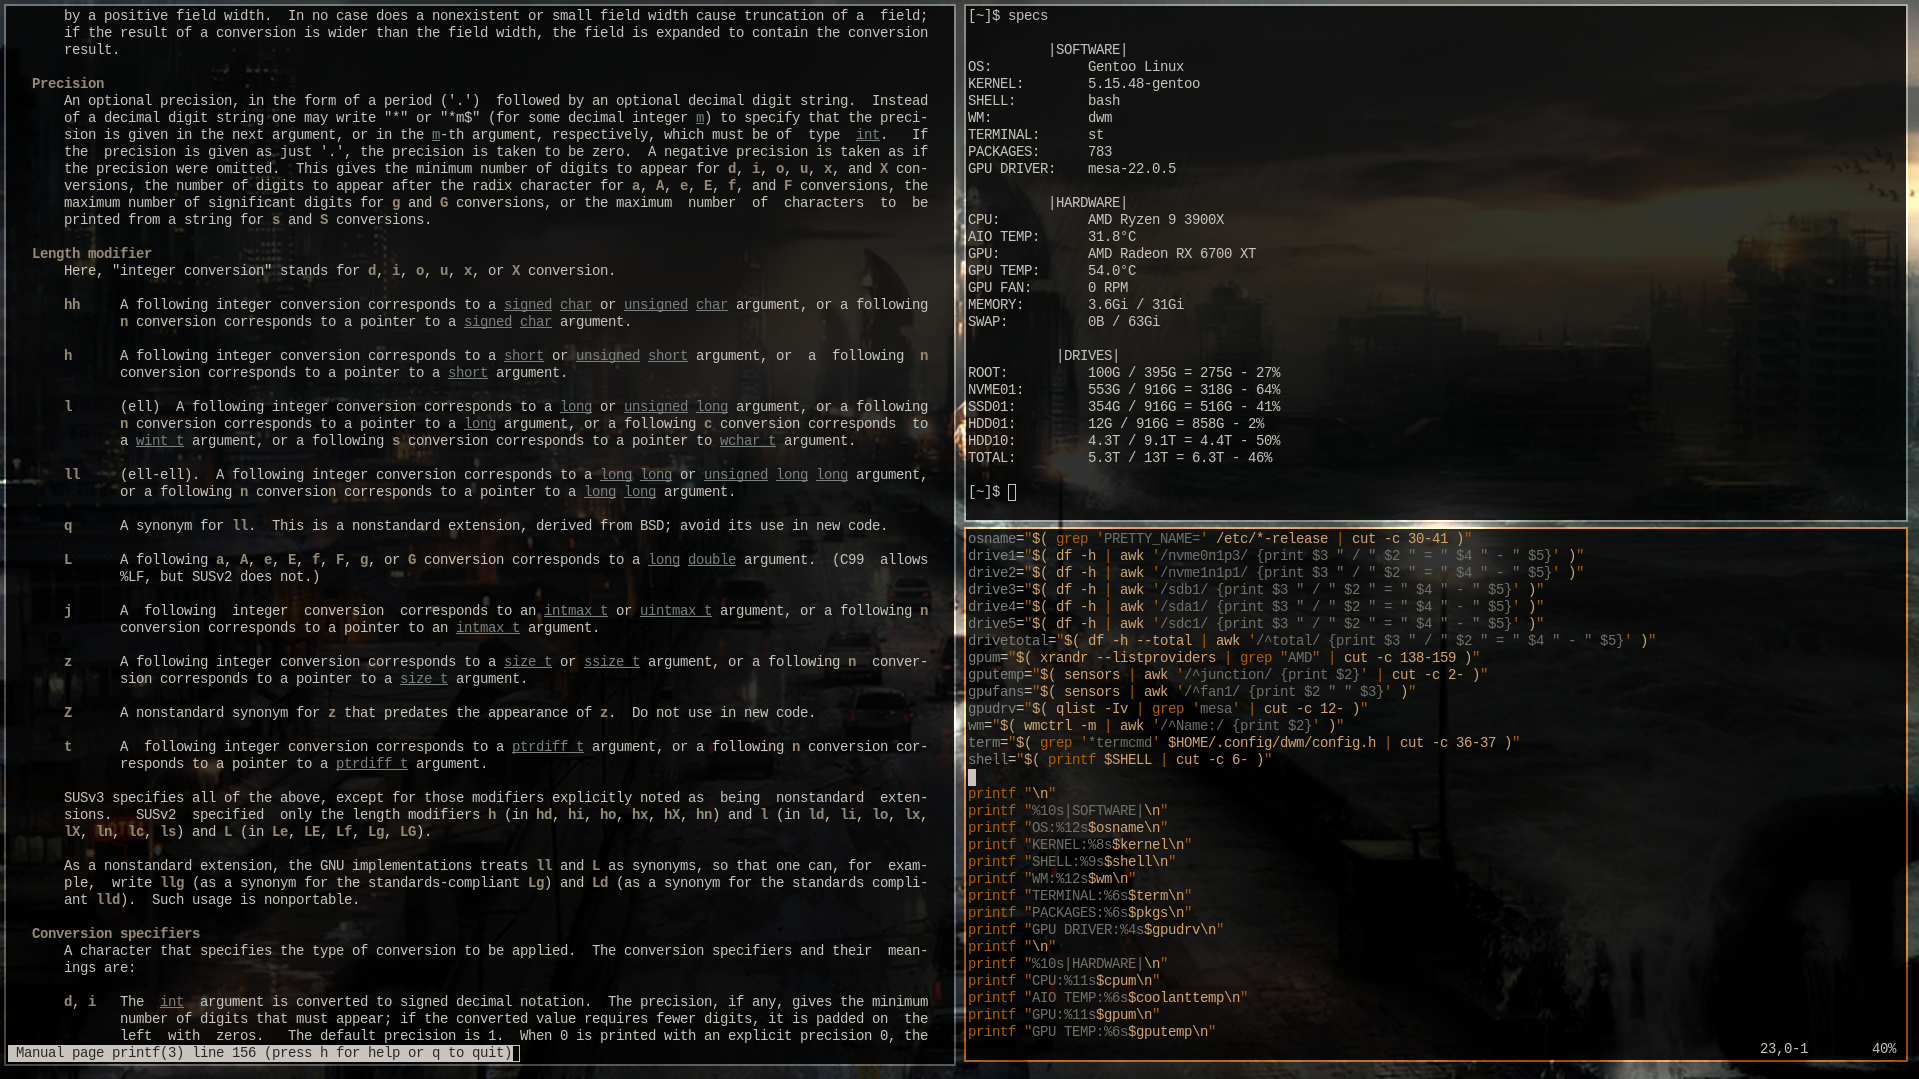The width and height of the screenshot is (1919, 1079).
Task: Click the 'j' length modifier entry
Action: [68, 611]
